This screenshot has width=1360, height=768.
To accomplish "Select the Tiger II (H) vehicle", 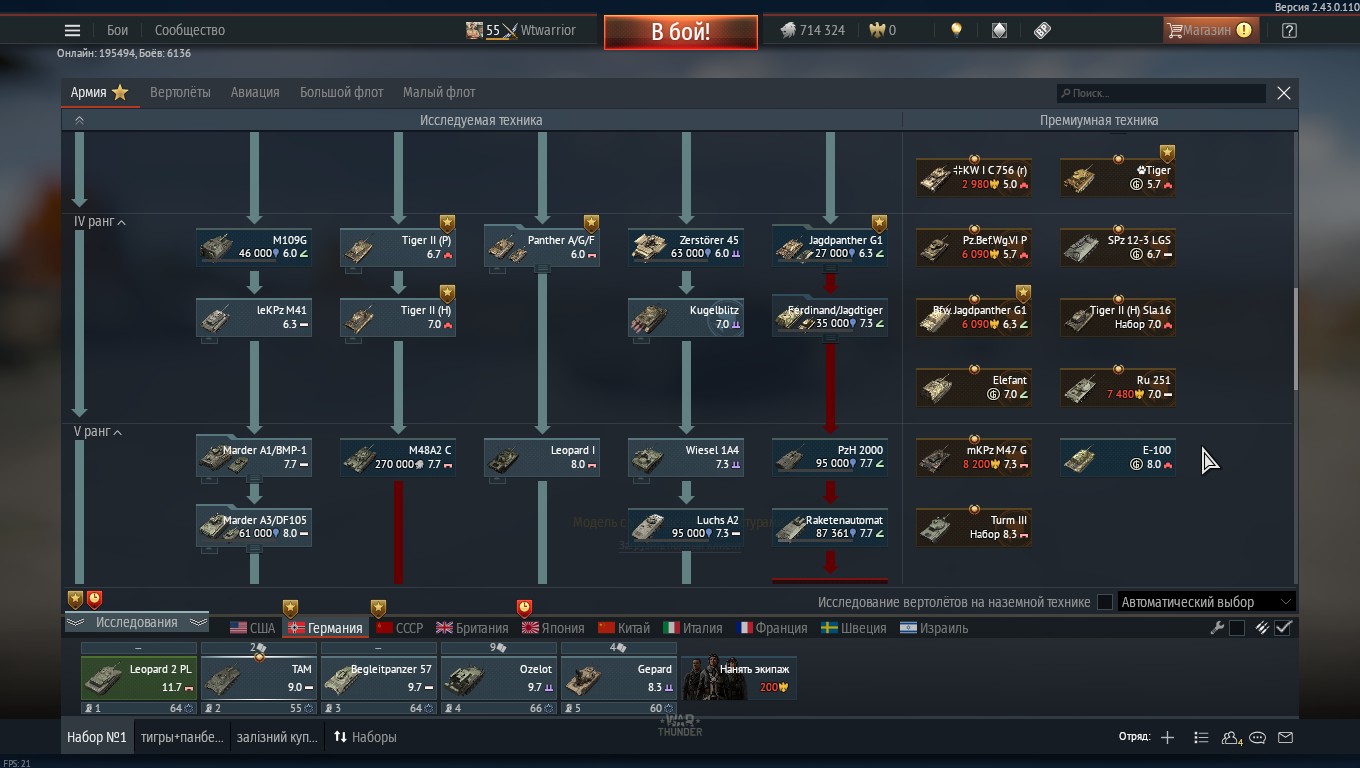I will [398, 317].
